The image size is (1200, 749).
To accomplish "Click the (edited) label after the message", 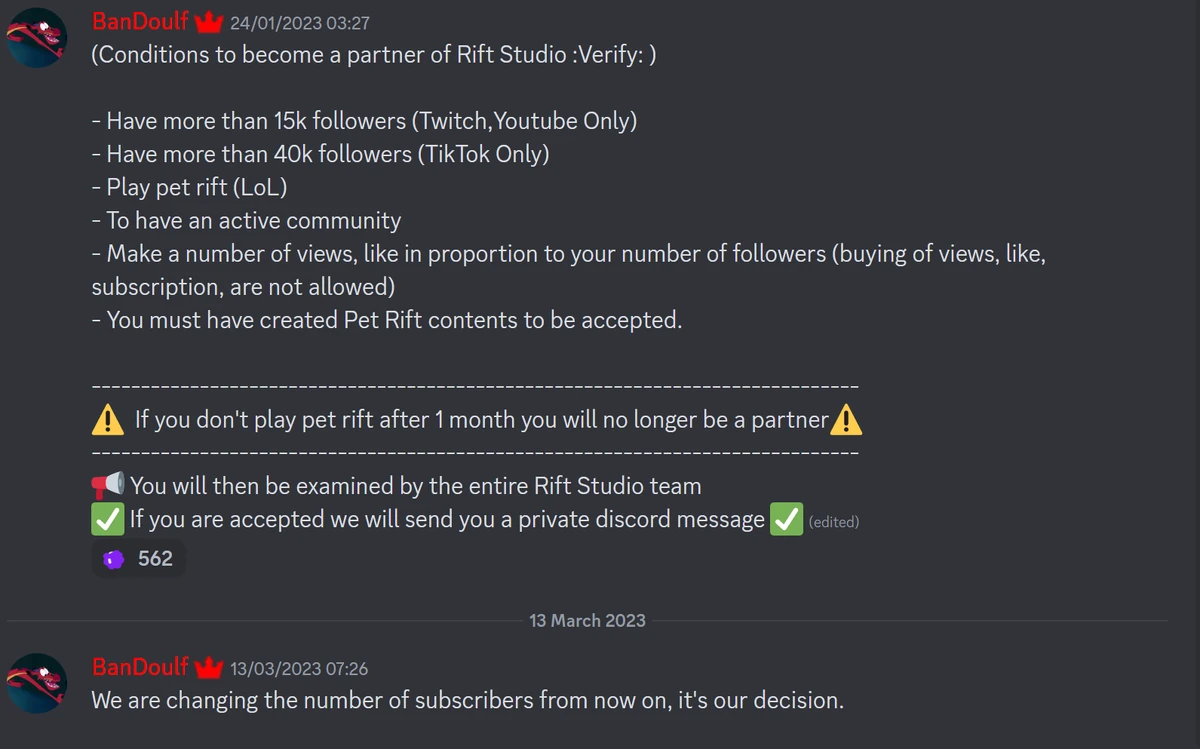I will pyautogui.click(x=834, y=521).
